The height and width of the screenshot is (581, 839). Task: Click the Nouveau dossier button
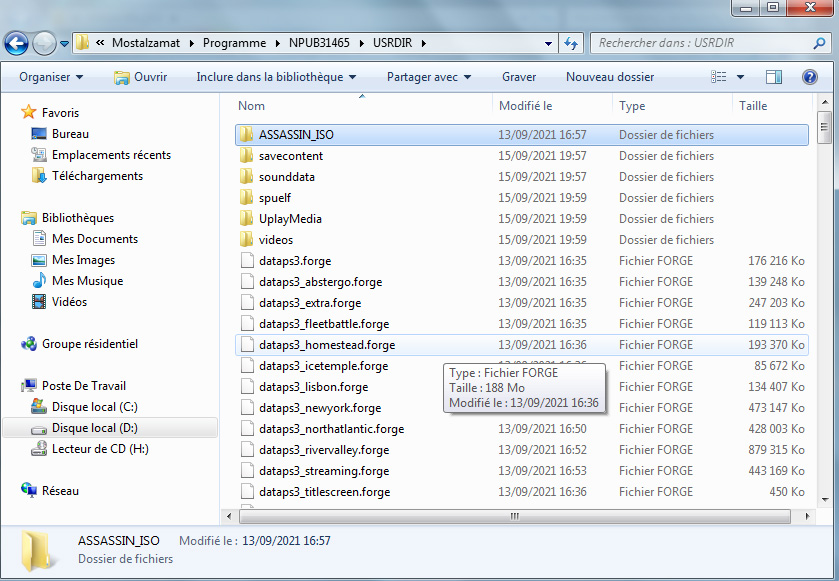click(x=609, y=77)
